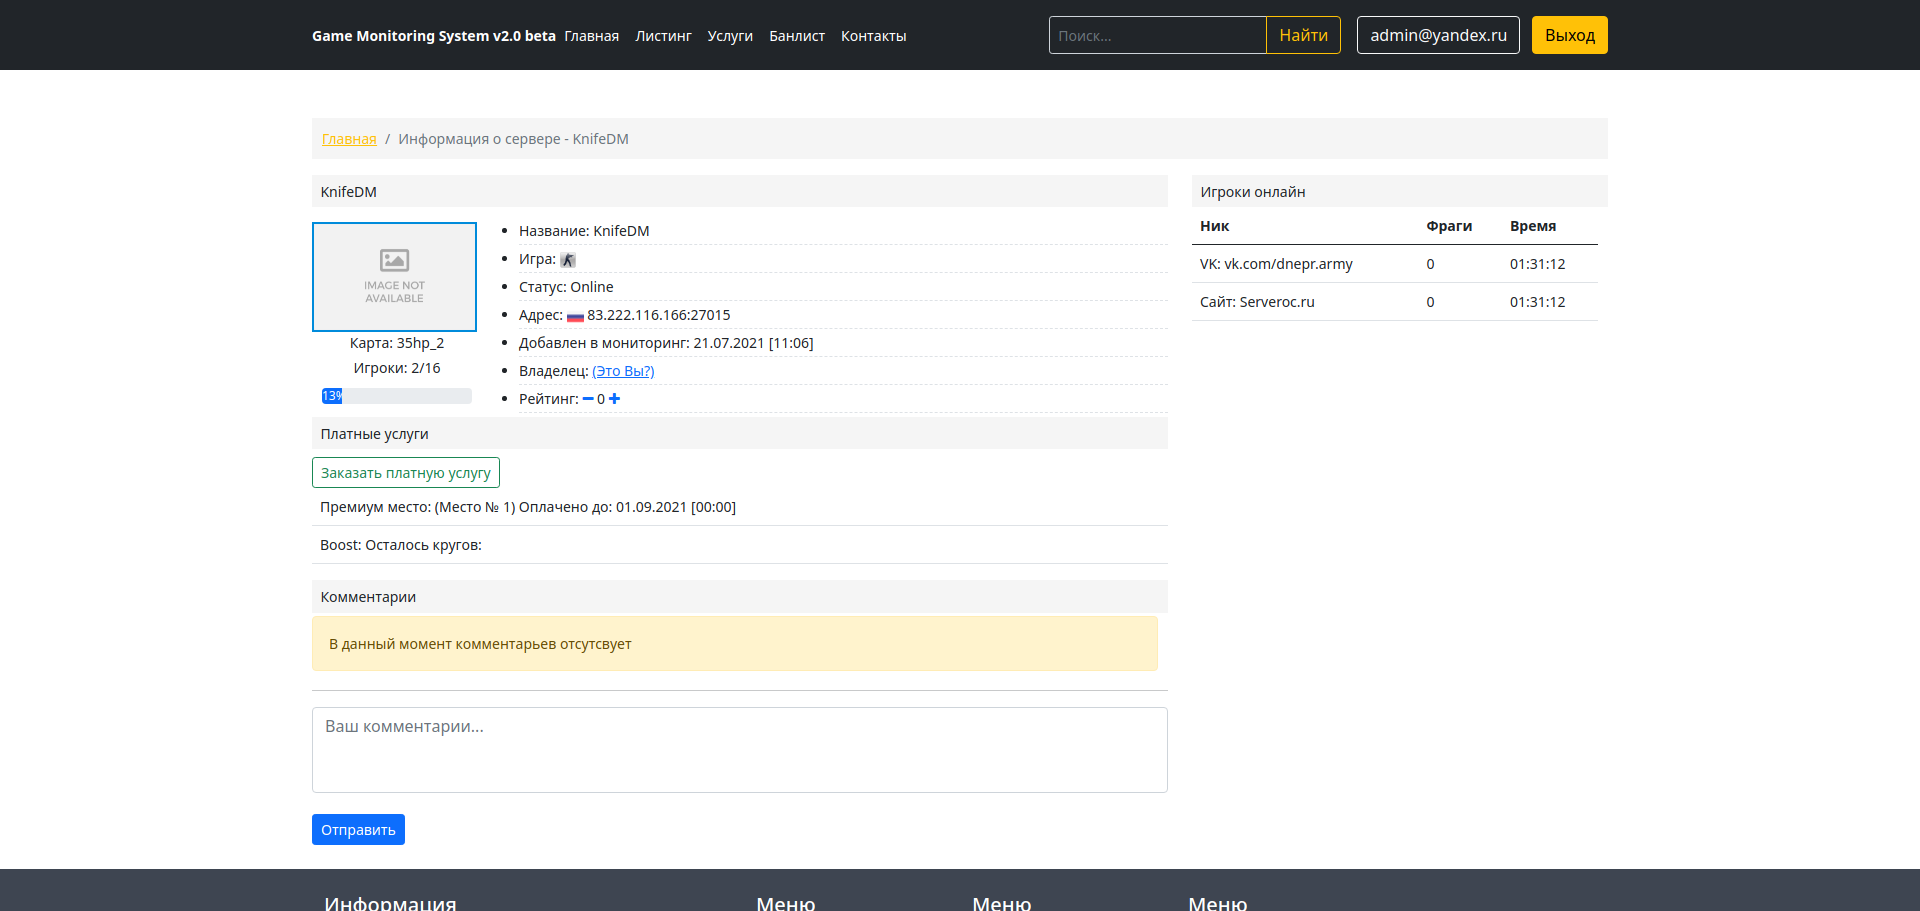The width and height of the screenshot is (1920, 911).
Task: Click the Карта: 35hp_2 label
Action: tap(397, 343)
